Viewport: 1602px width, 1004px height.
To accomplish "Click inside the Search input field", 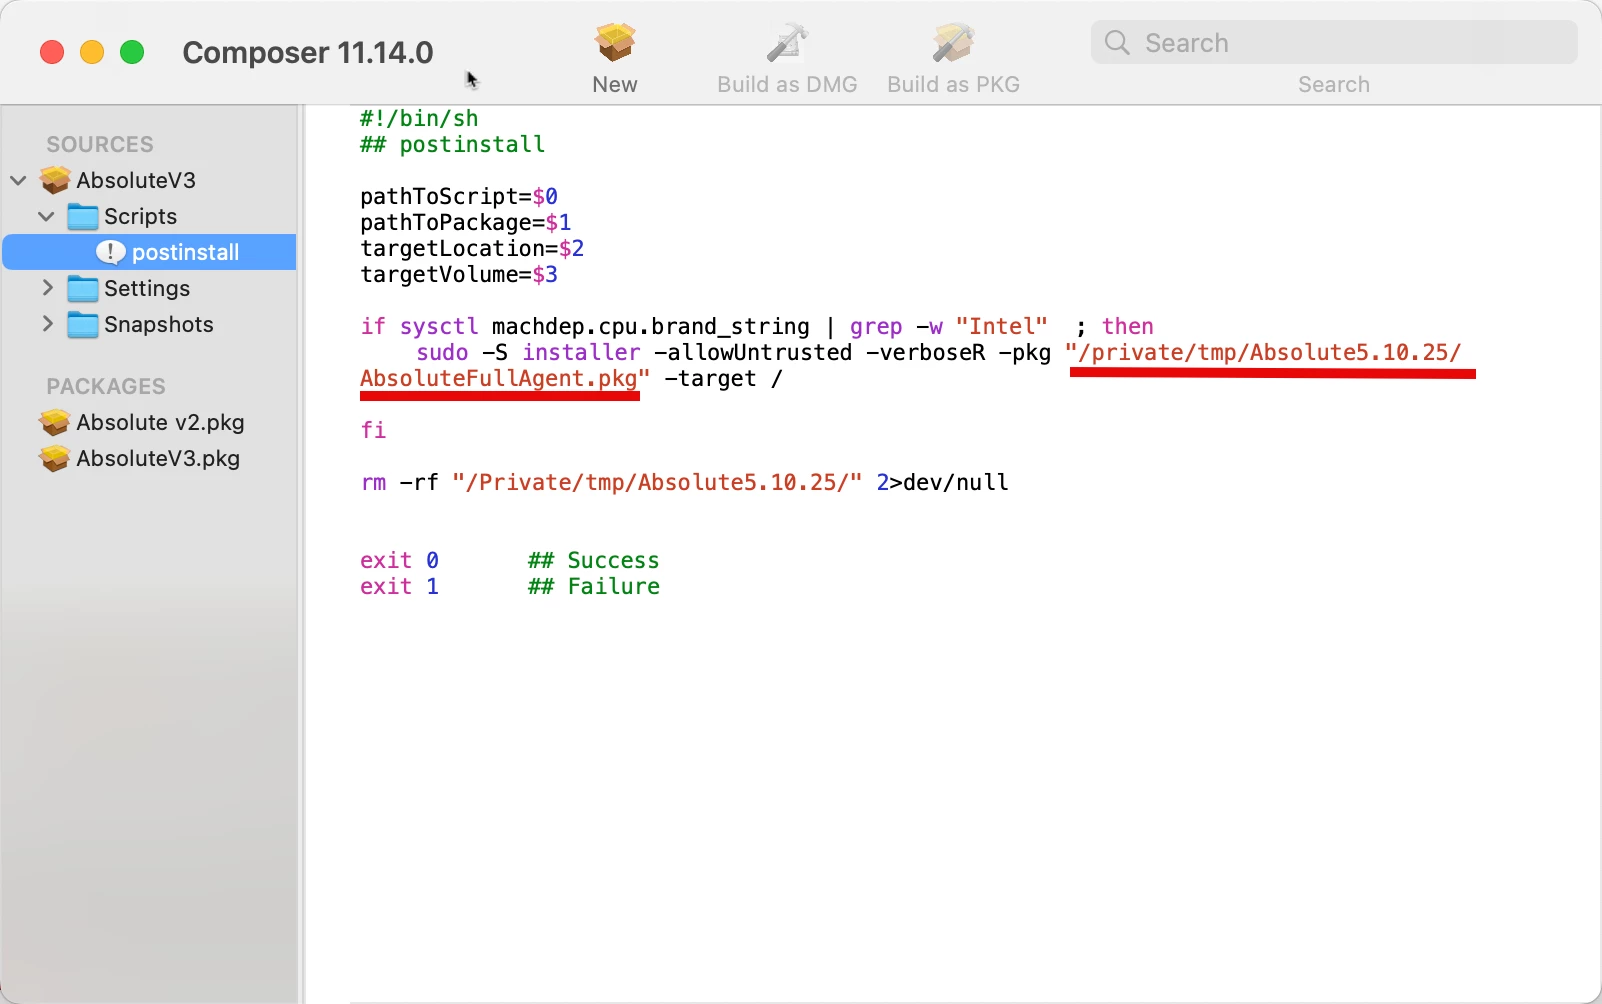I will (1334, 43).
